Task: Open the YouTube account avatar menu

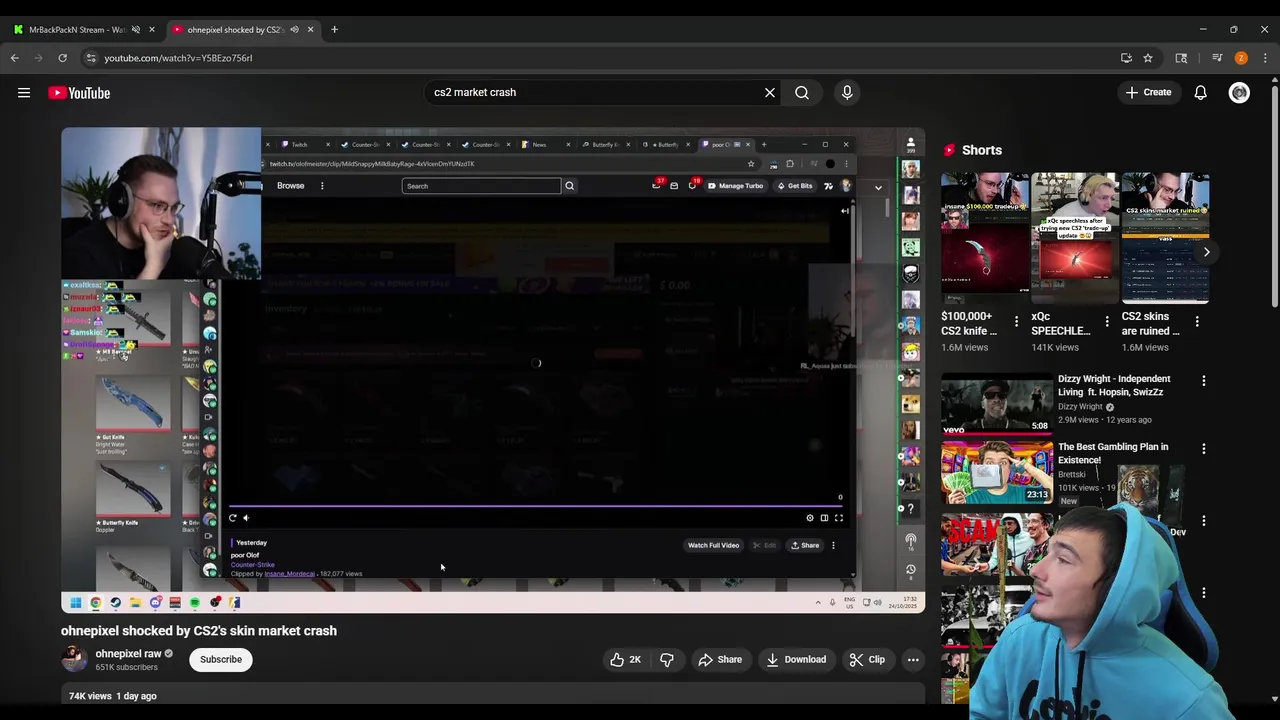Action: click(1239, 93)
